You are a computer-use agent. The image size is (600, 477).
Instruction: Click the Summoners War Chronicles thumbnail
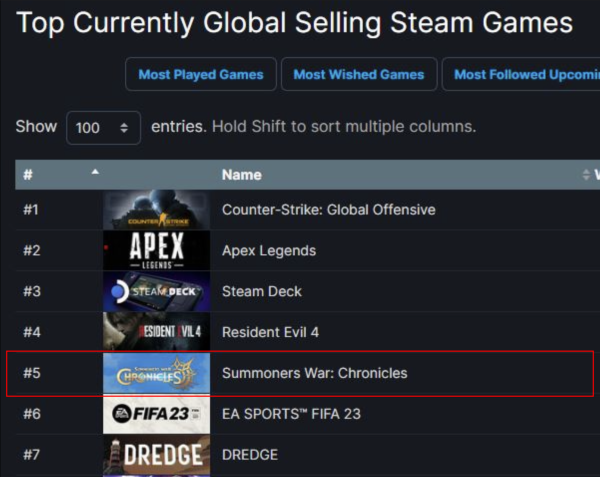click(x=156, y=373)
